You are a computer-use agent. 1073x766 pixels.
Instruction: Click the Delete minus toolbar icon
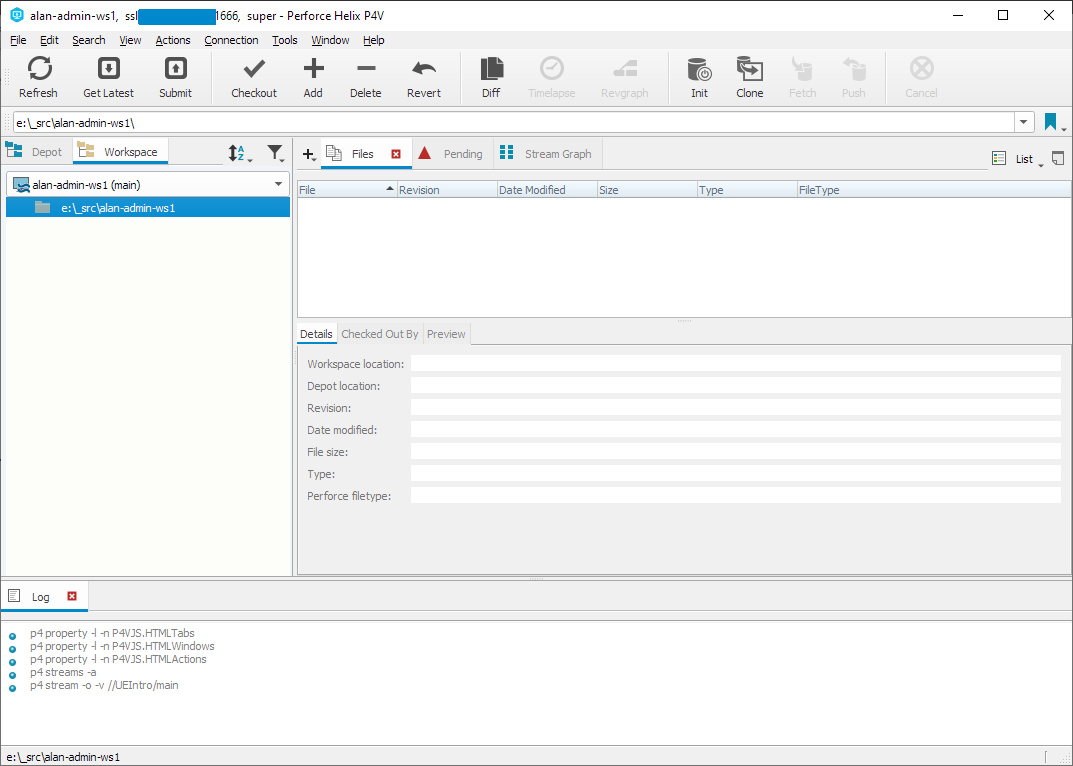366,68
